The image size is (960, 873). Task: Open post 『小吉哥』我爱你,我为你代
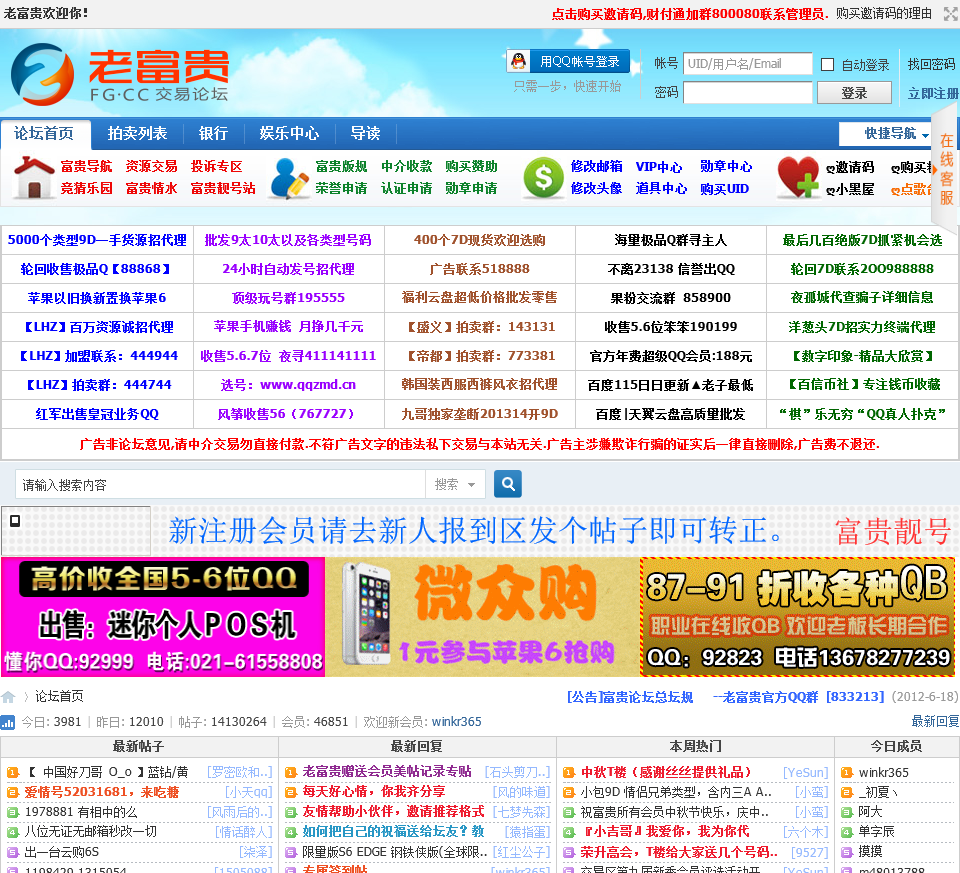664,831
